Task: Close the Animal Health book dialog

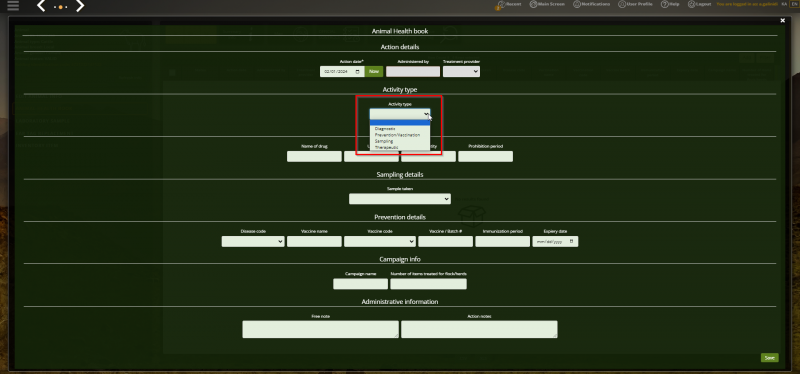Action: [783, 20]
